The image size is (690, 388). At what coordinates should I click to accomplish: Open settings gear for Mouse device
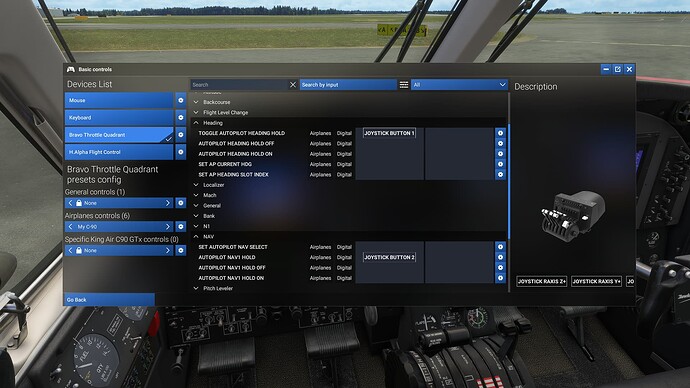[180, 100]
